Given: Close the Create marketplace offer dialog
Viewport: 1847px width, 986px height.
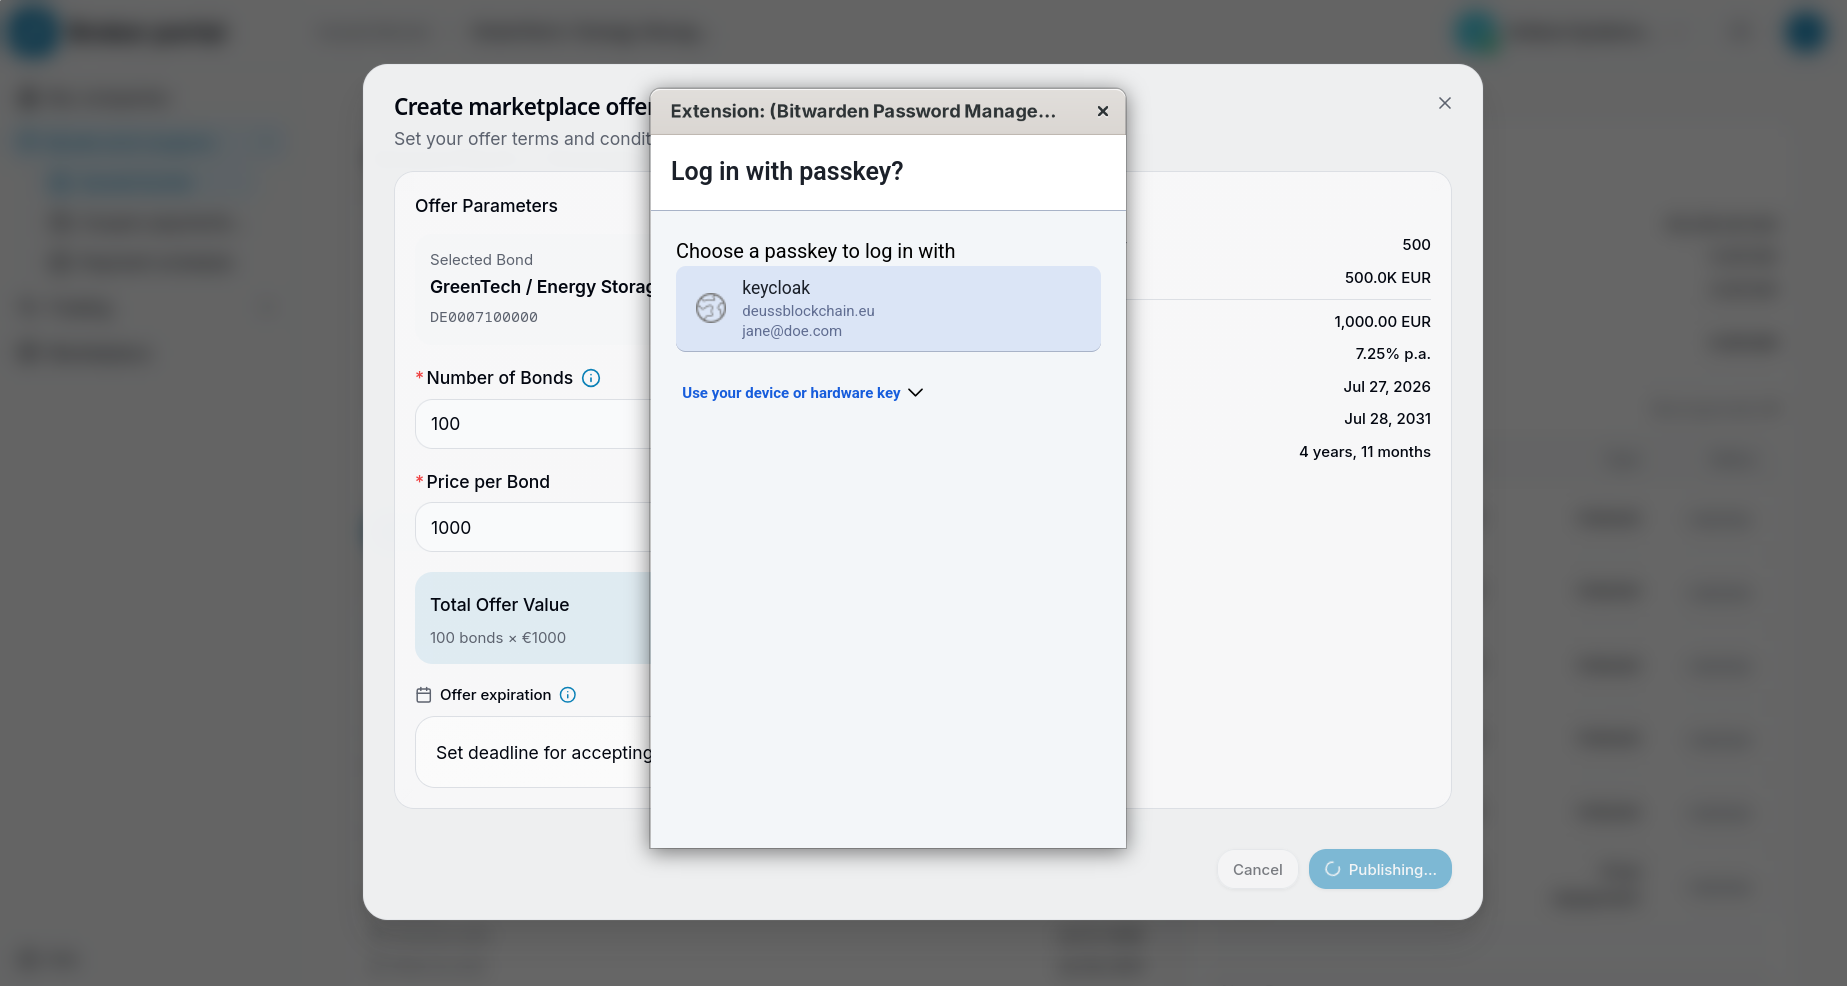Looking at the screenshot, I should coord(1444,103).
